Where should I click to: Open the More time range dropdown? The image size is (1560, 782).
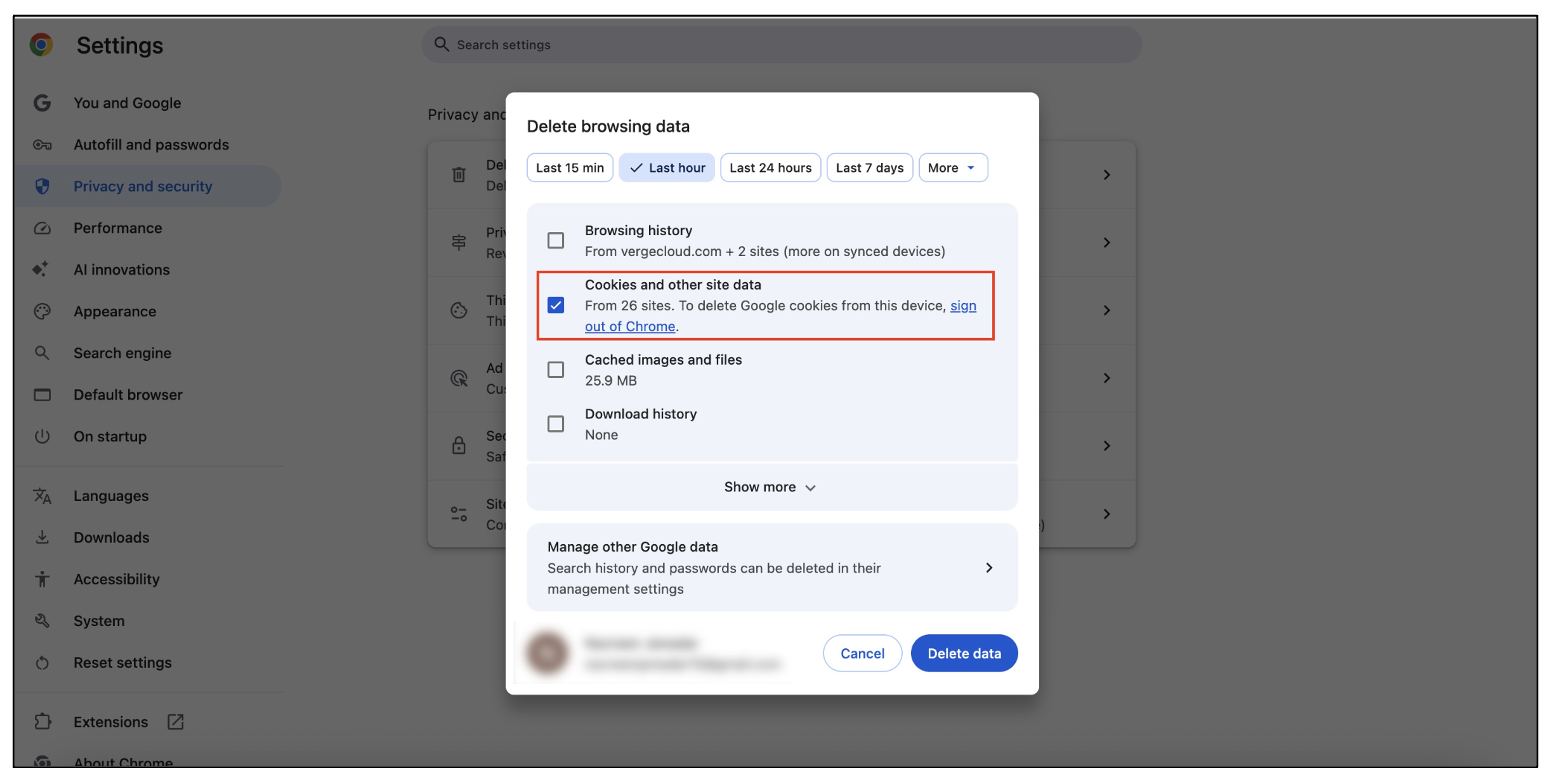(952, 167)
